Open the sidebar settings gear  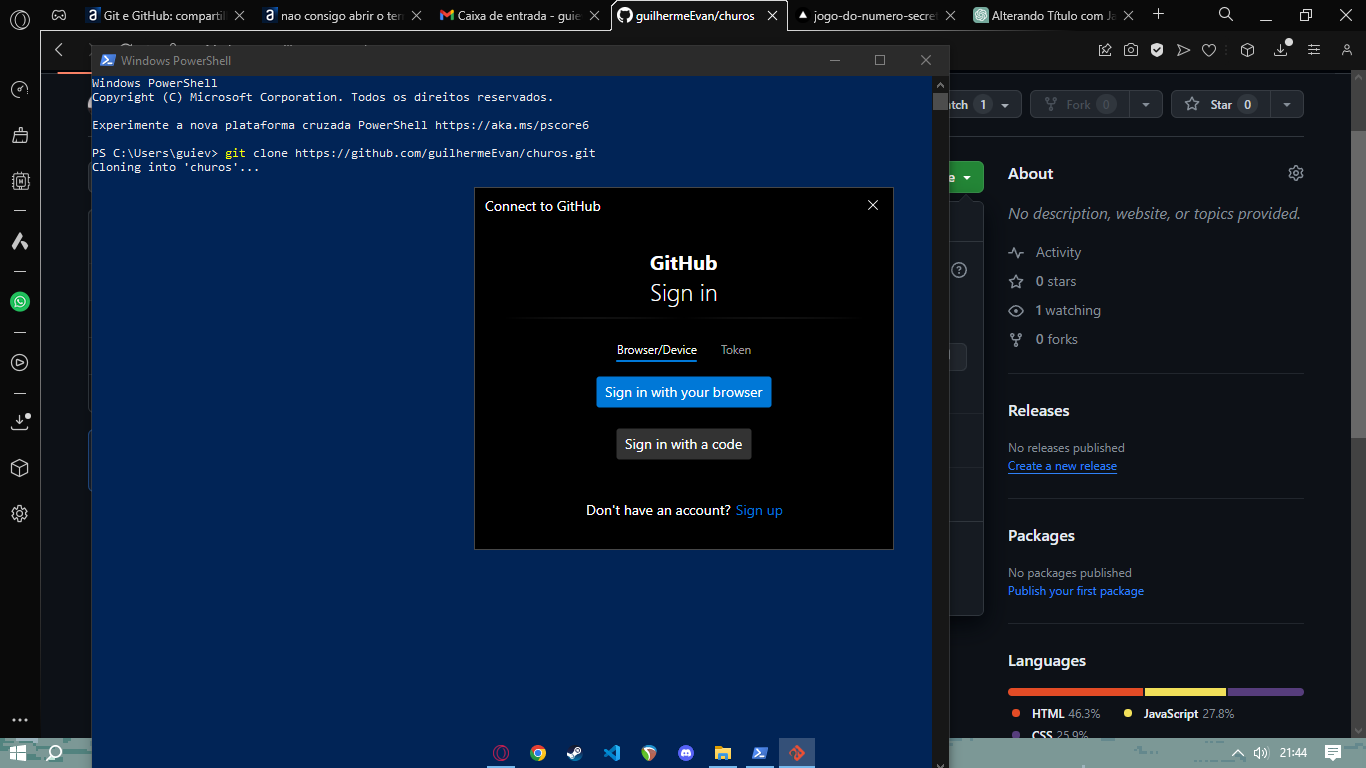pyautogui.click(x=19, y=514)
